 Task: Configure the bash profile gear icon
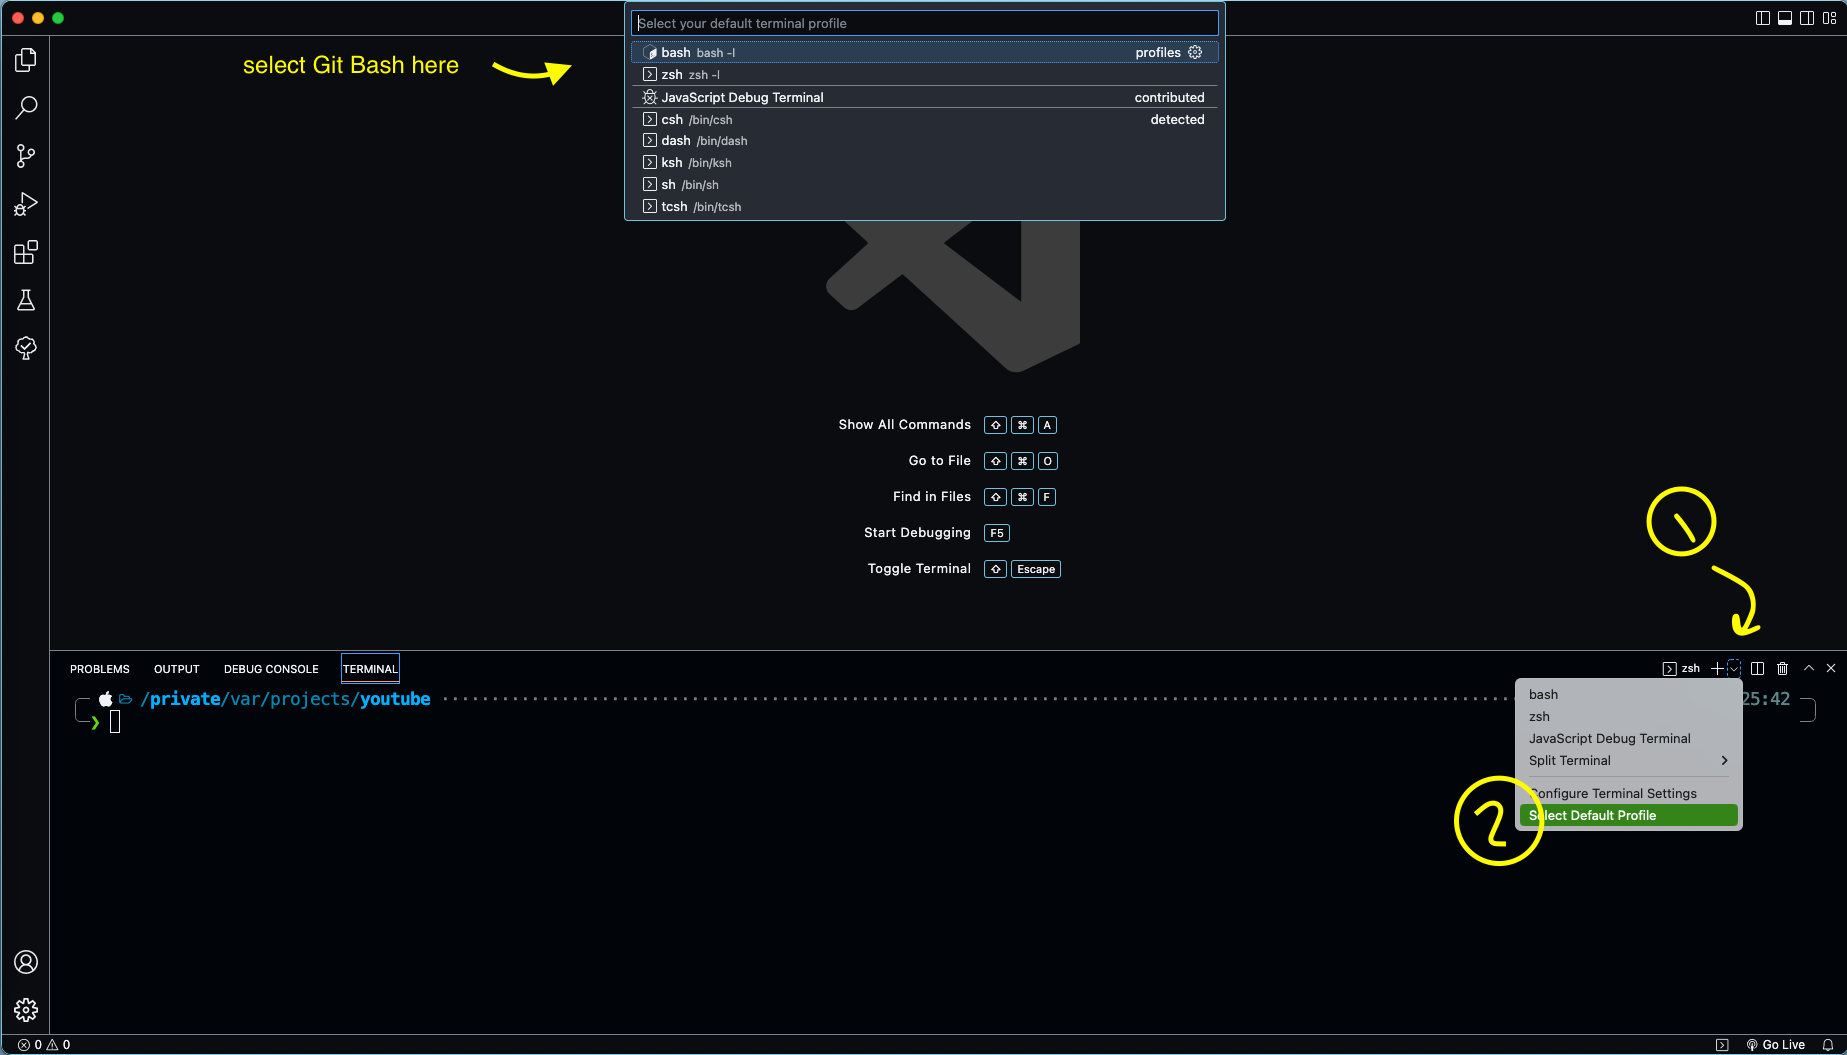[1195, 52]
